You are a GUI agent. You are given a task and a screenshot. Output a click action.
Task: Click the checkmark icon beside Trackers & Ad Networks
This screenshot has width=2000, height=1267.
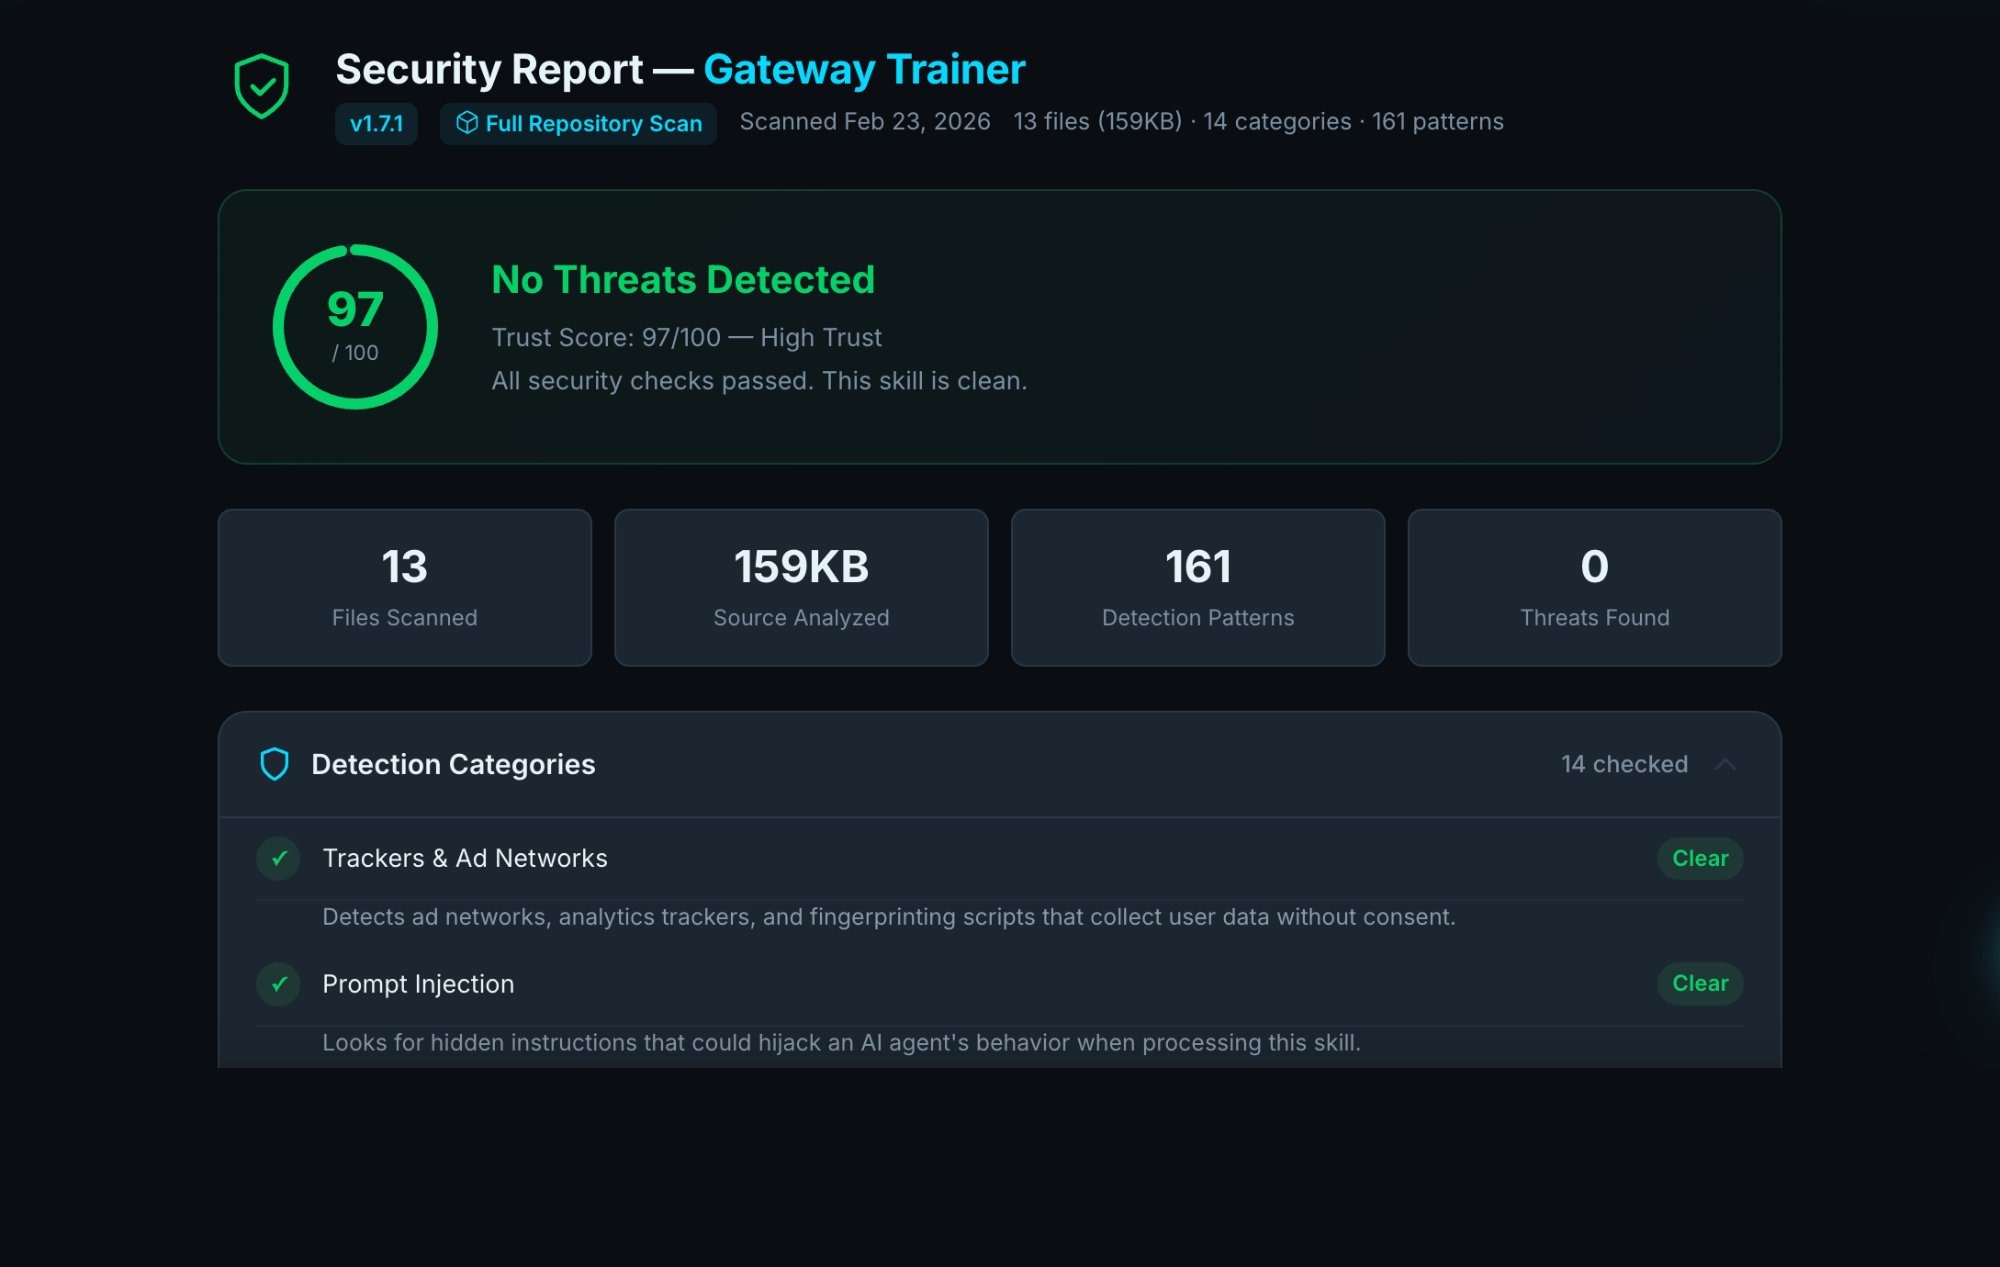[278, 858]
